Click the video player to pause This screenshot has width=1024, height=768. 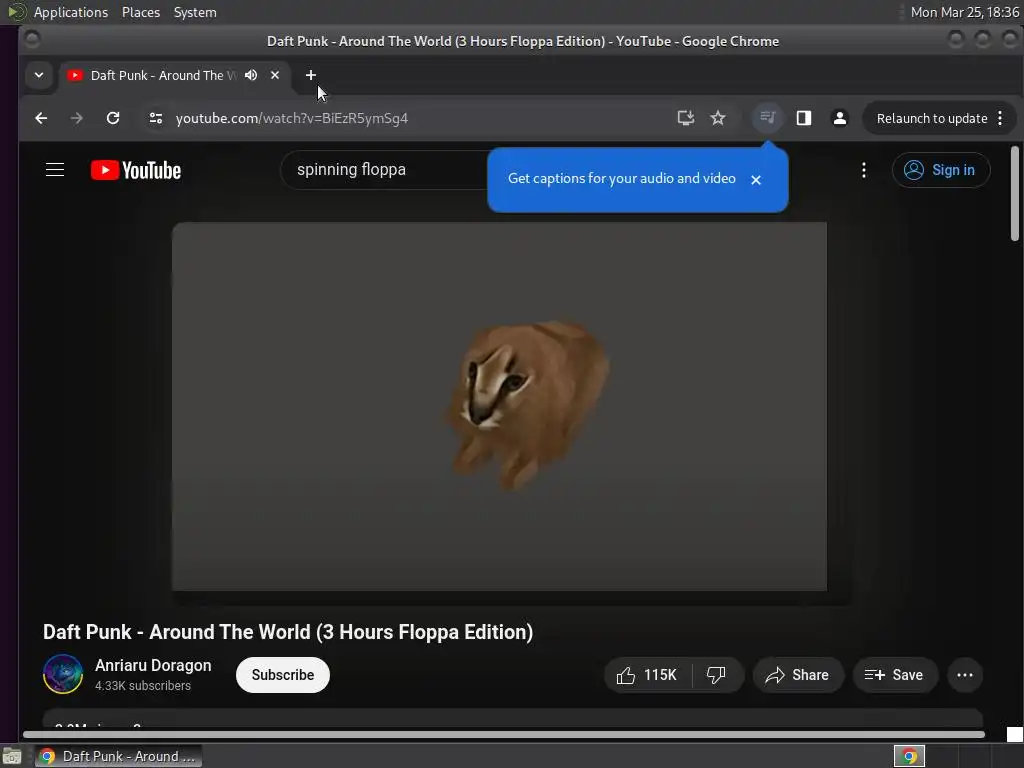[499, 406]
